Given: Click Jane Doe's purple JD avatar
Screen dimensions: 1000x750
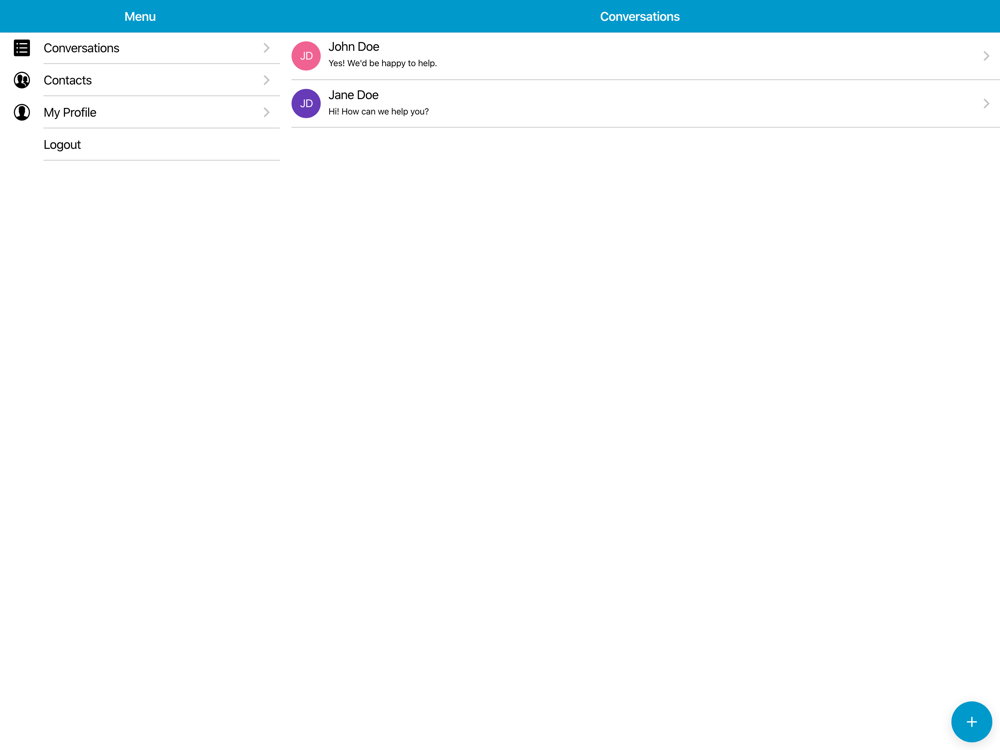Looking at the screenshot, I should click(x=306, y=103).
